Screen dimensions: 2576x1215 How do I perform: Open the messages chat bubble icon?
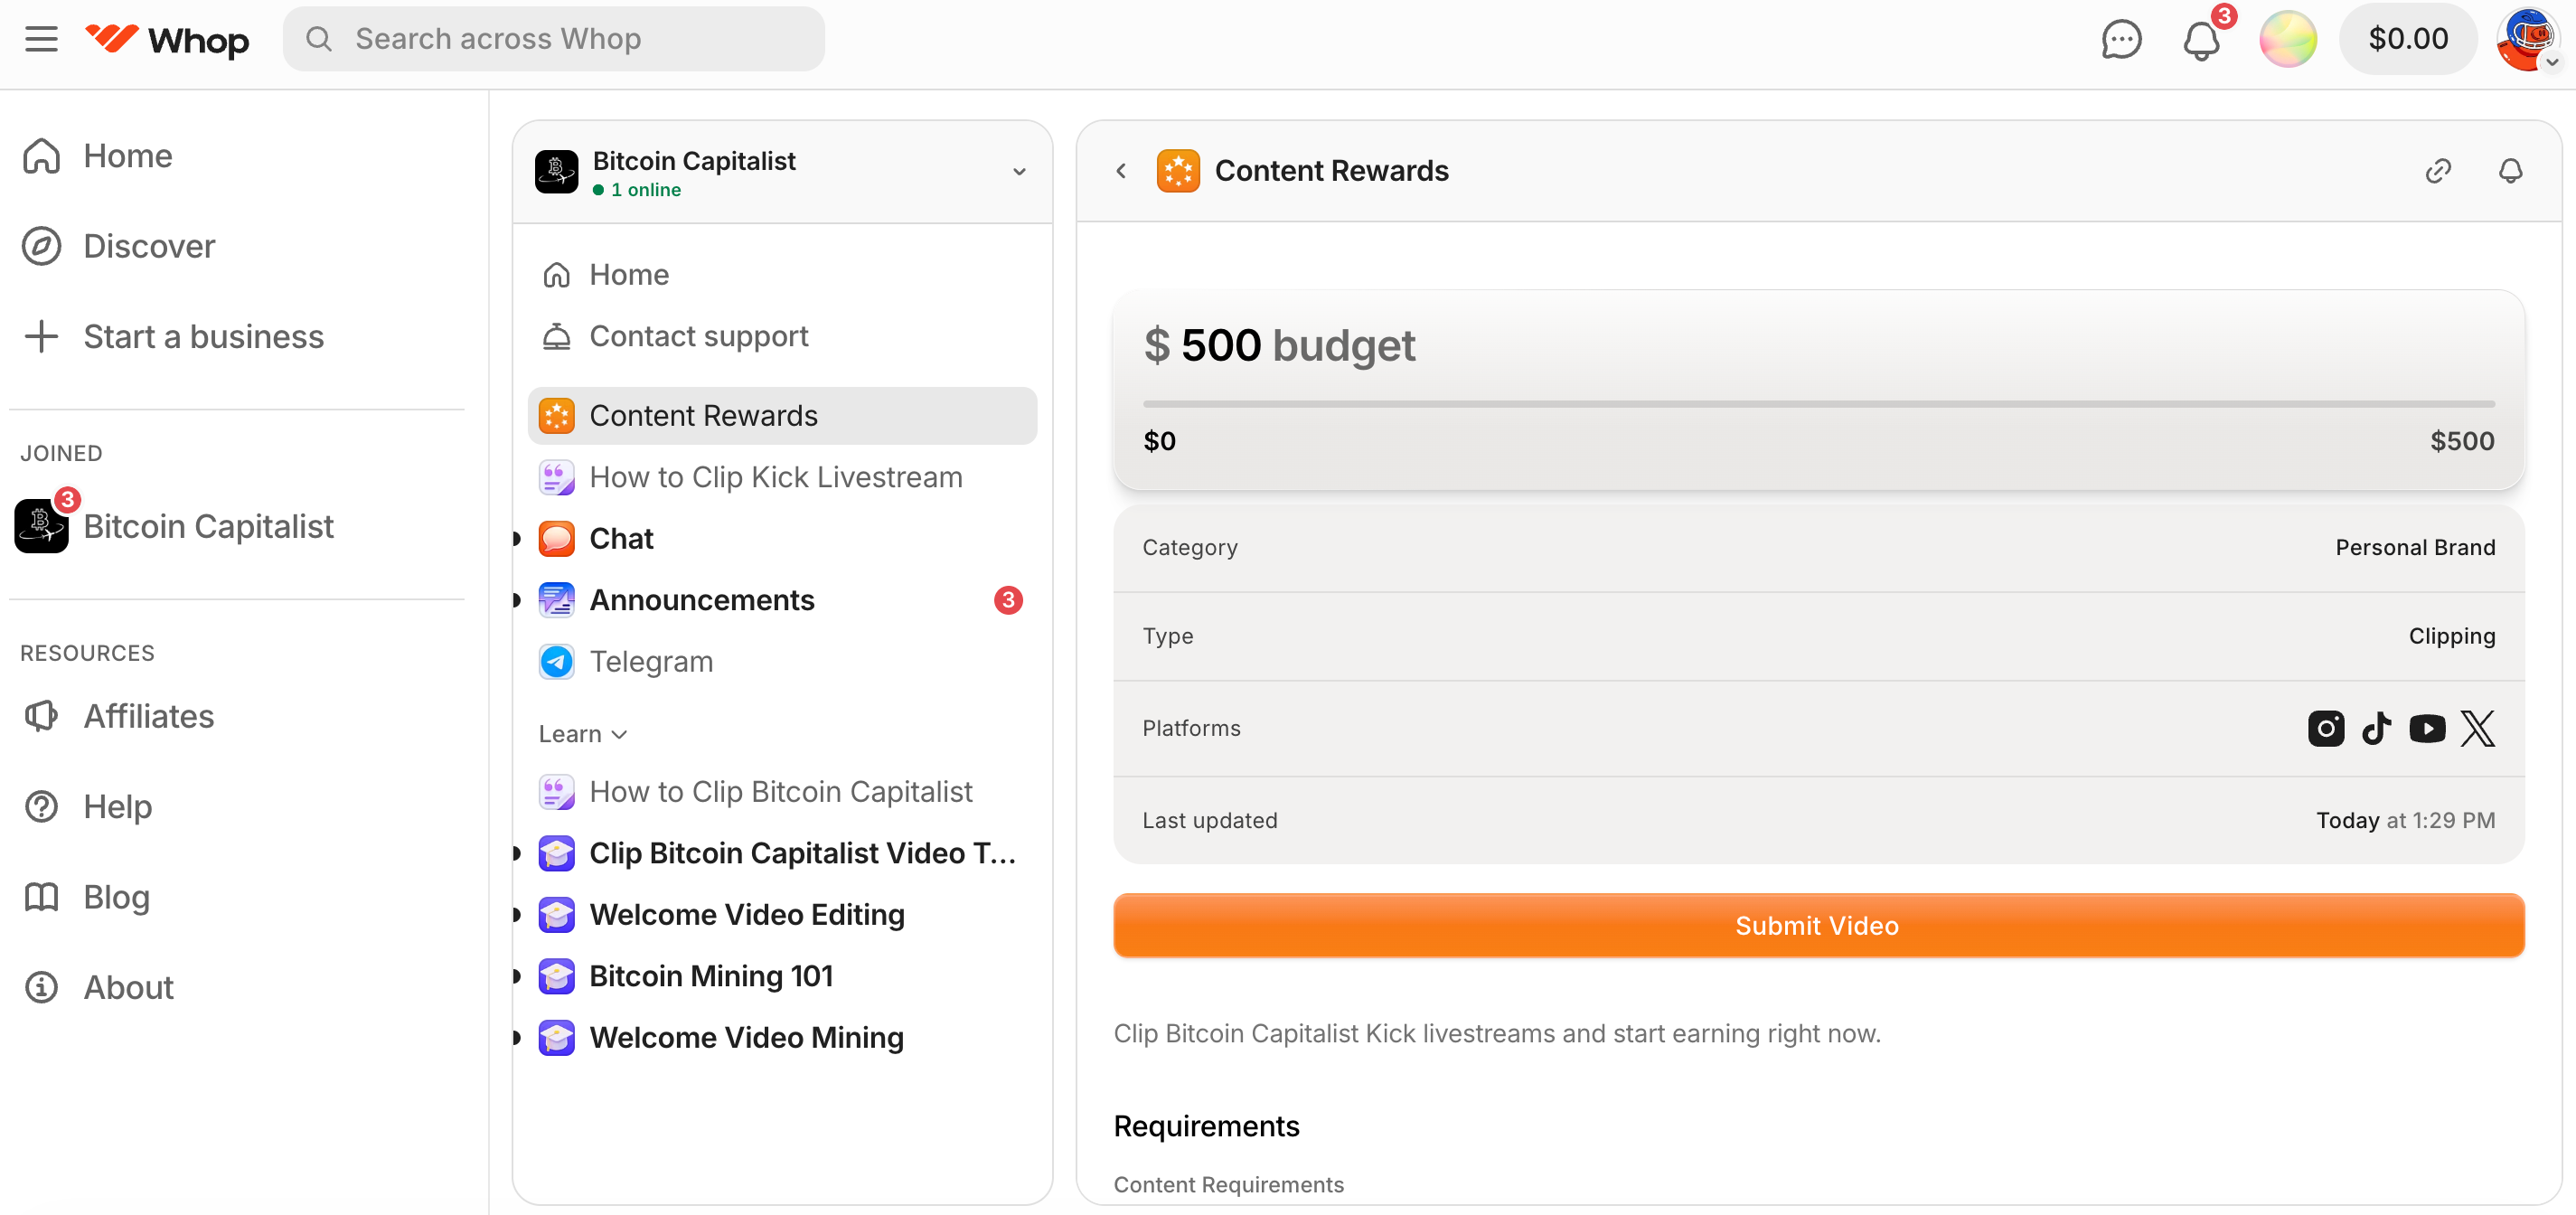point(2121,39)
